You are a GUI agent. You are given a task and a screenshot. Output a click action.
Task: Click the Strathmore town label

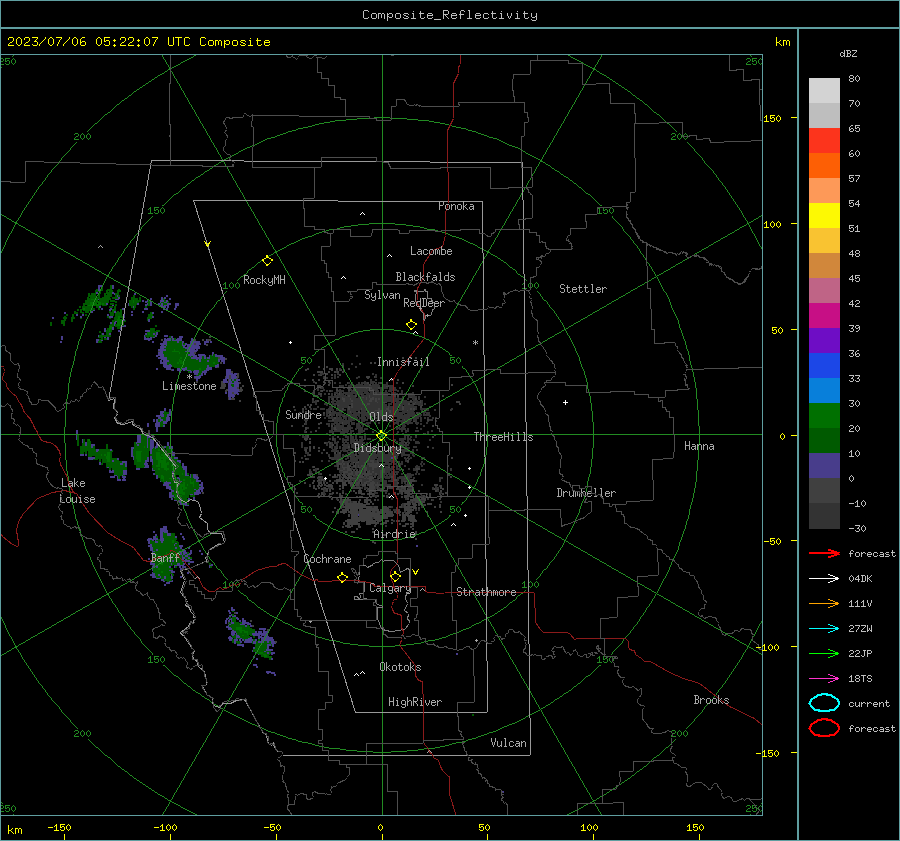(x=486, y=592)
